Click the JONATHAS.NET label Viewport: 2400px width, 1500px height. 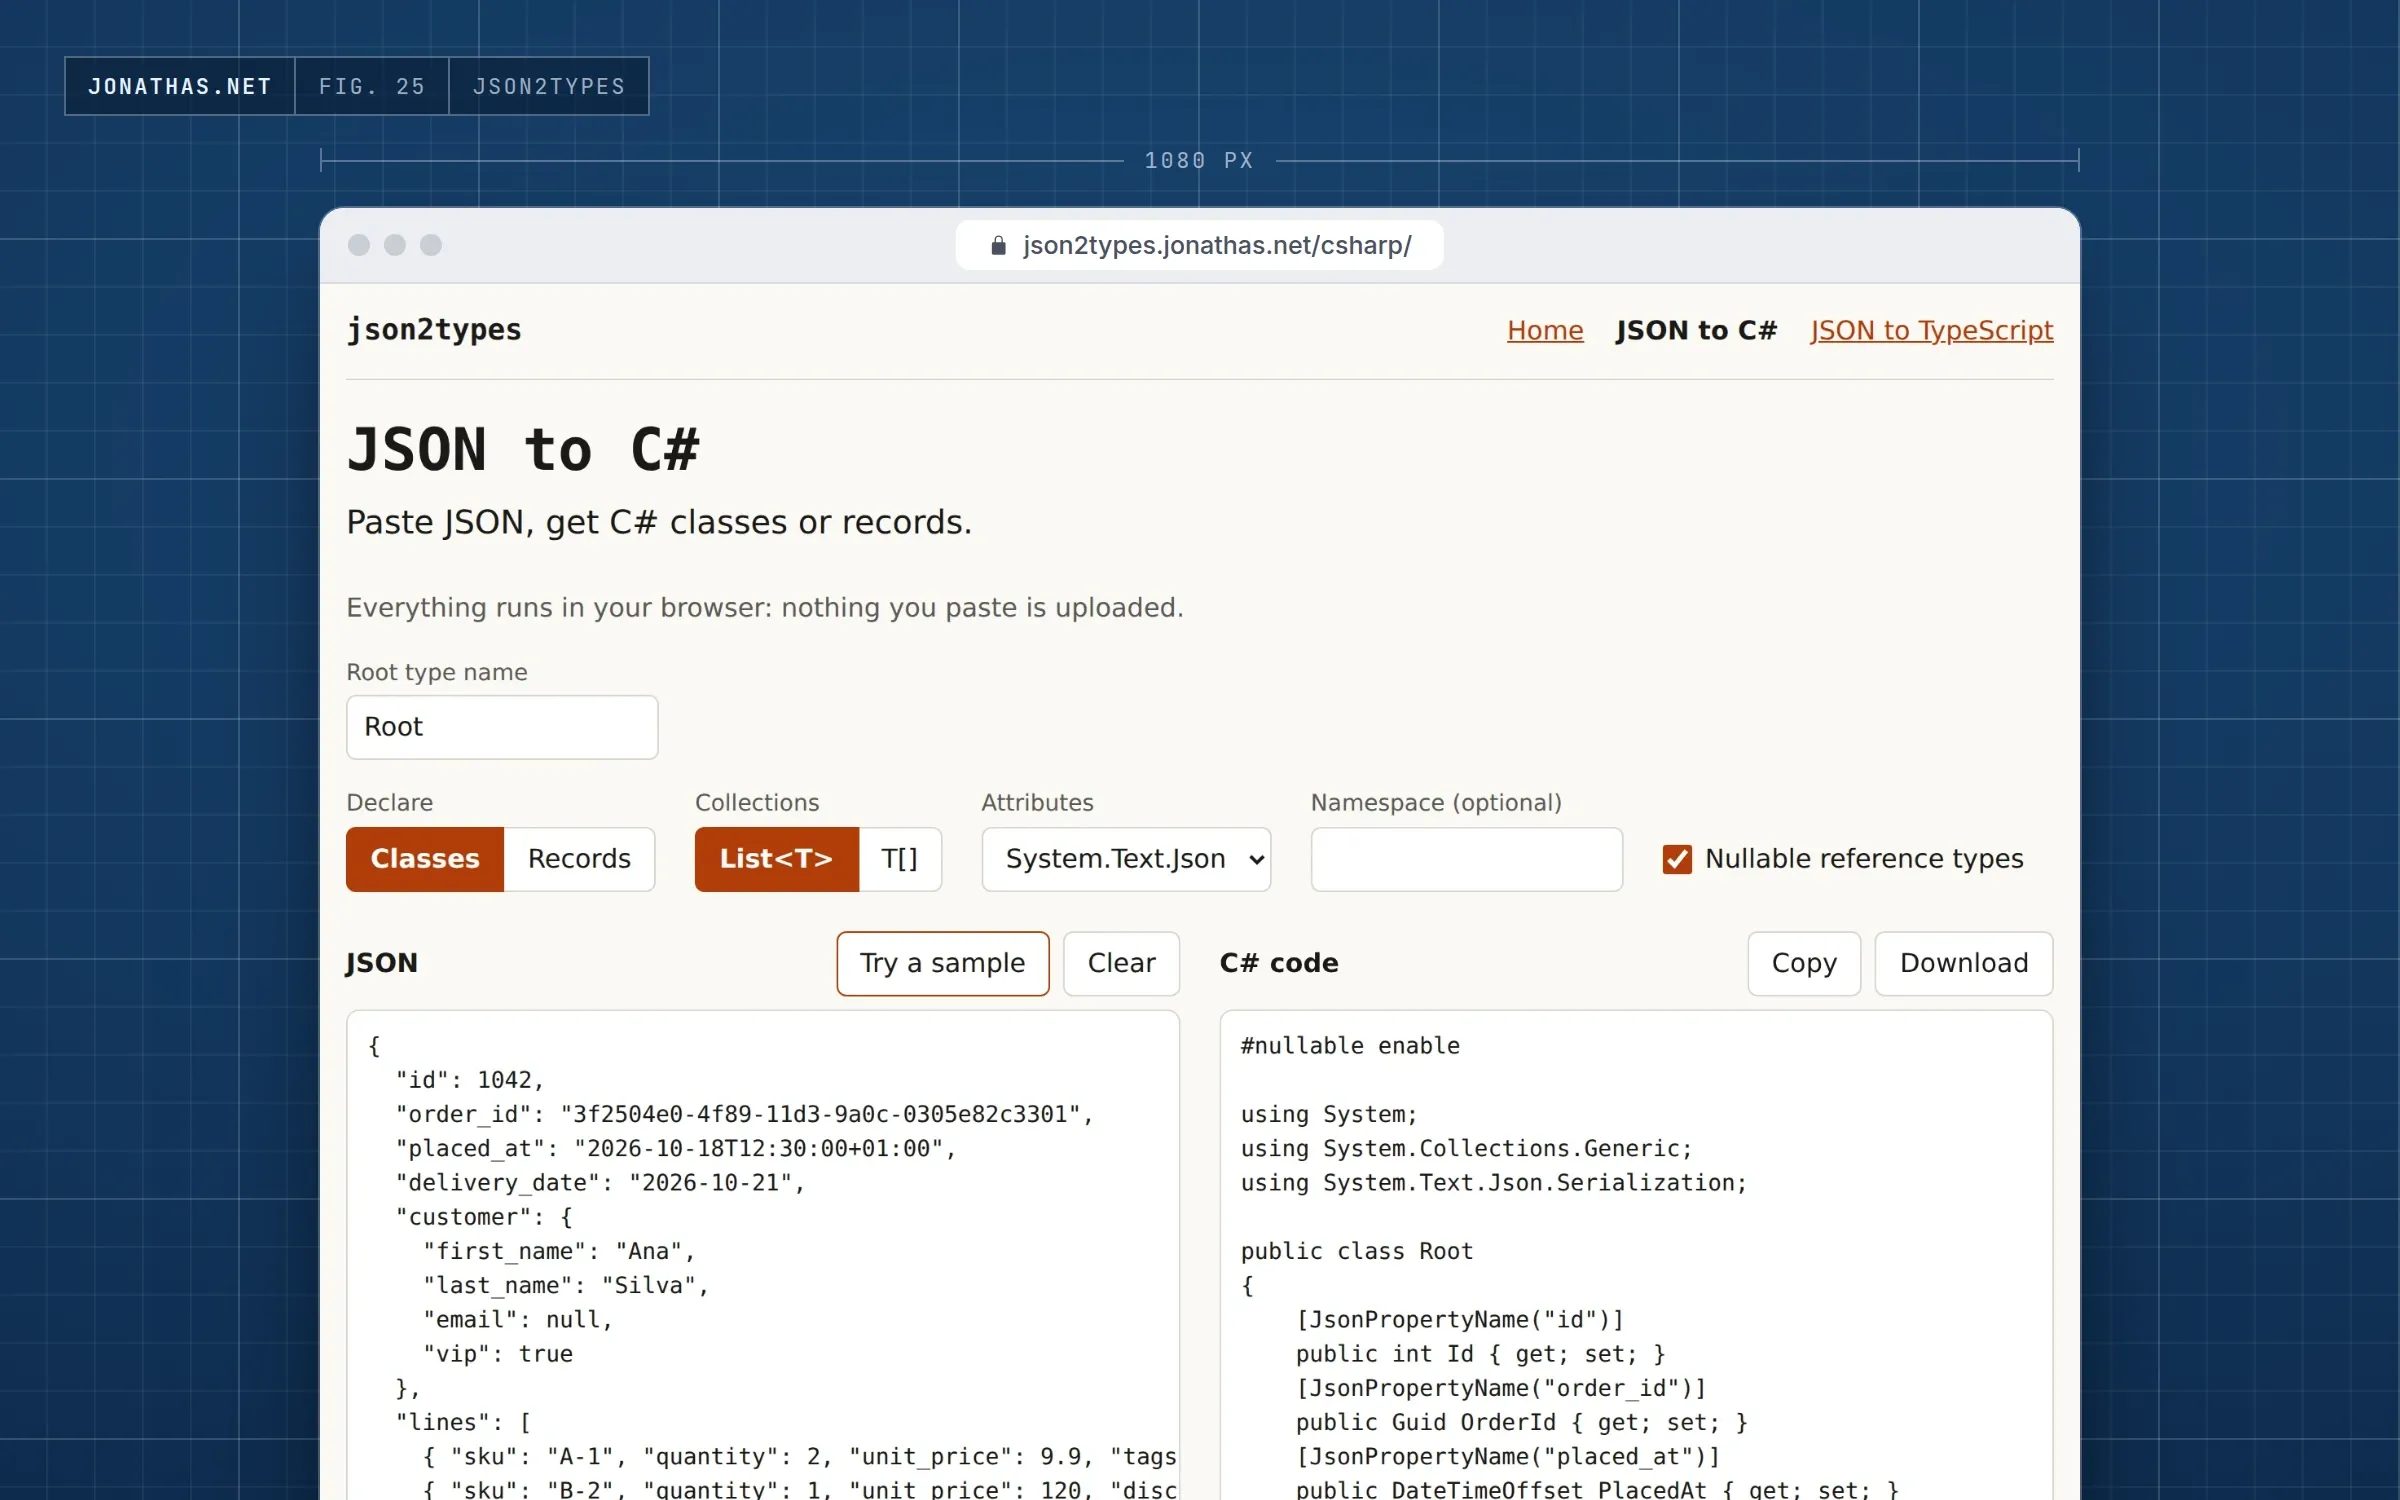coord(180,87)
